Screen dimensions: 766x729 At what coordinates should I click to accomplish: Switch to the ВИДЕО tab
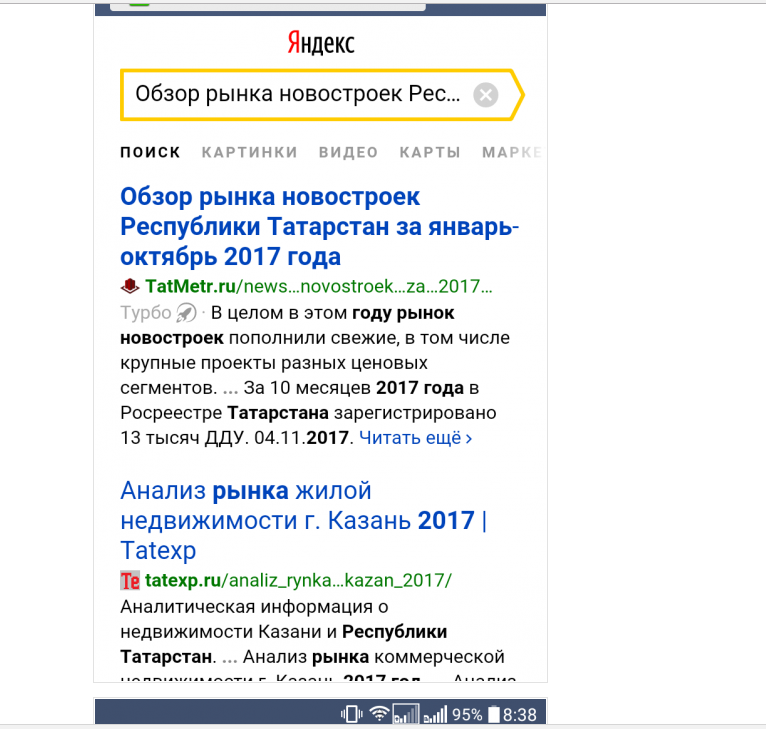[x=348, y=152]
